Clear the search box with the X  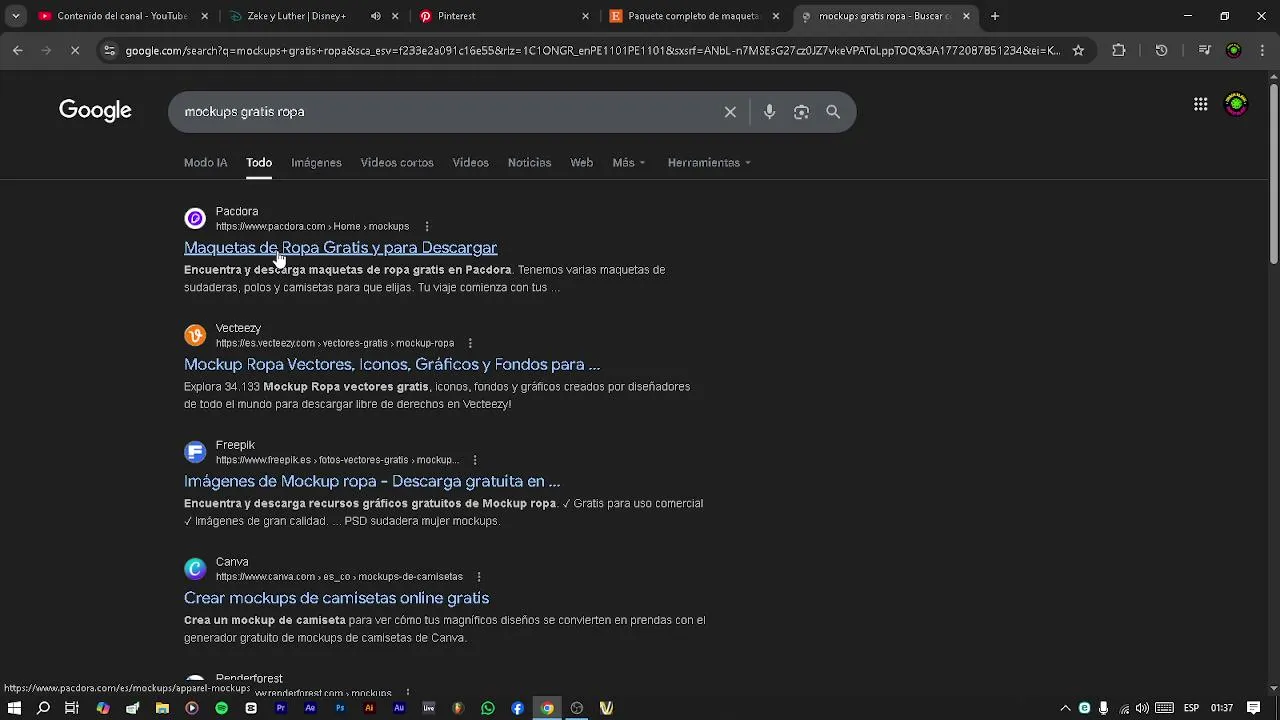tap(730, 112)
